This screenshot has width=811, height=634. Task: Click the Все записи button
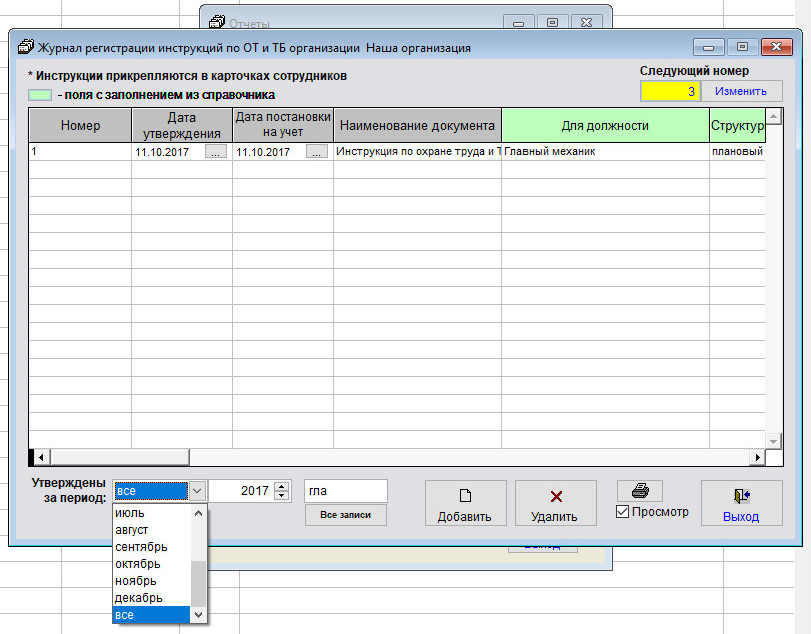(345, 515)
